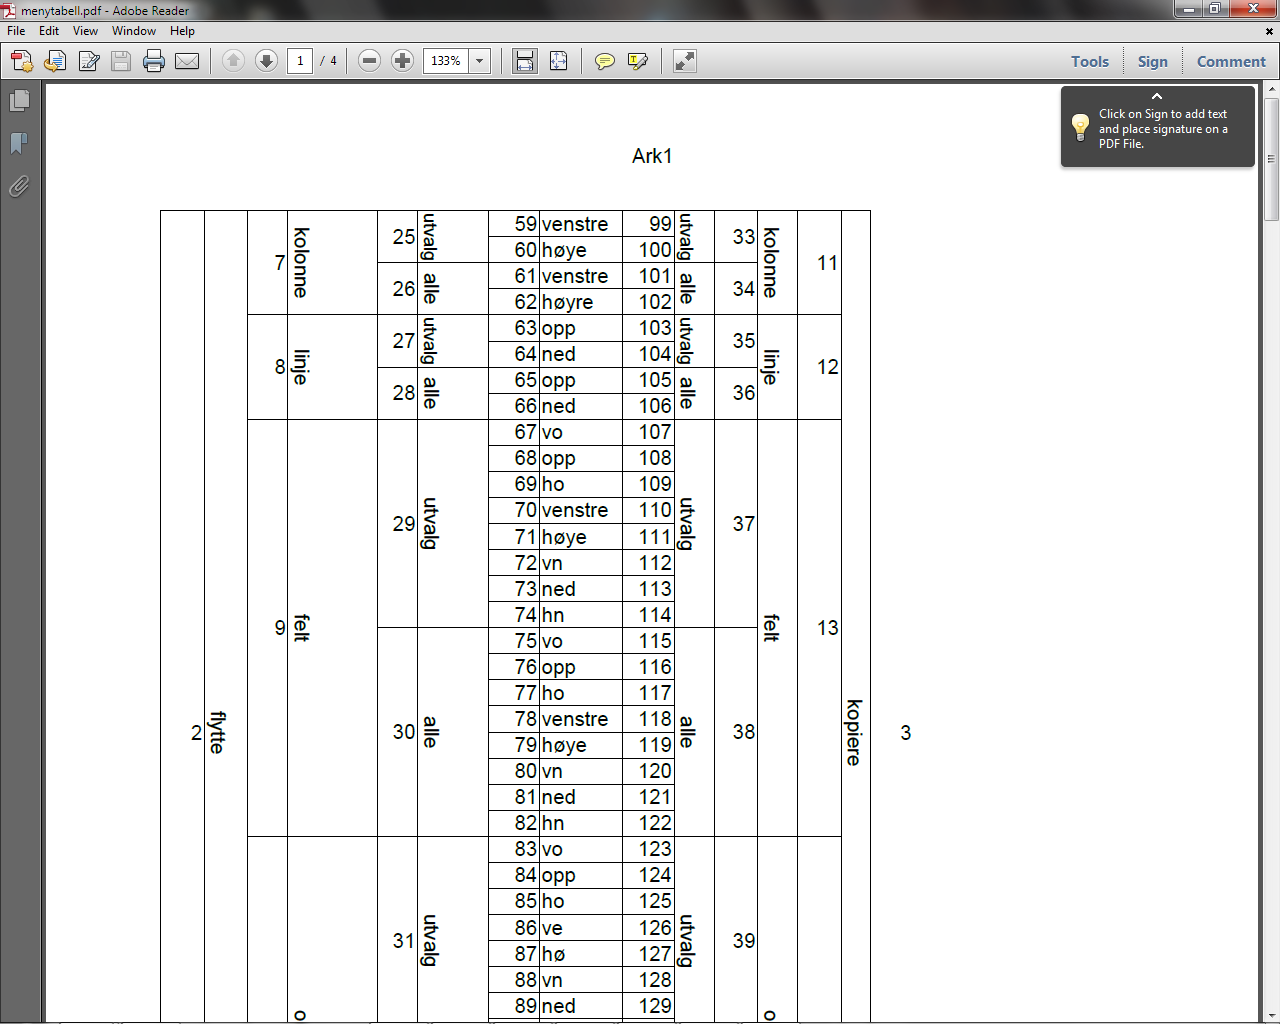Click the "/ 4" total page count
Screen dimensions: 1280x1024
click(x=329, y=61)
